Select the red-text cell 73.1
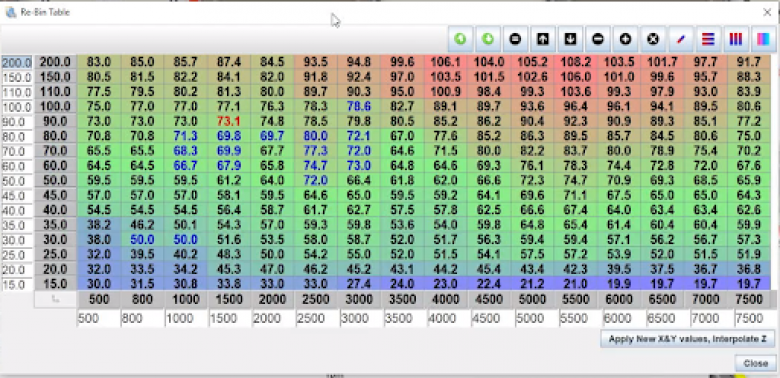 (x=229, y=121)
